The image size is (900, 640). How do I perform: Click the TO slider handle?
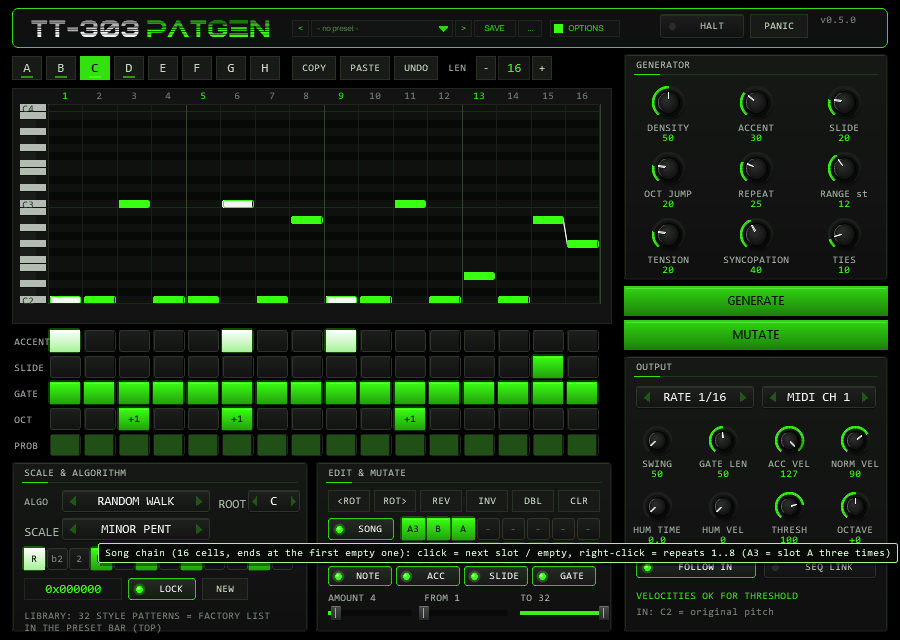click(x=603, y=613)
